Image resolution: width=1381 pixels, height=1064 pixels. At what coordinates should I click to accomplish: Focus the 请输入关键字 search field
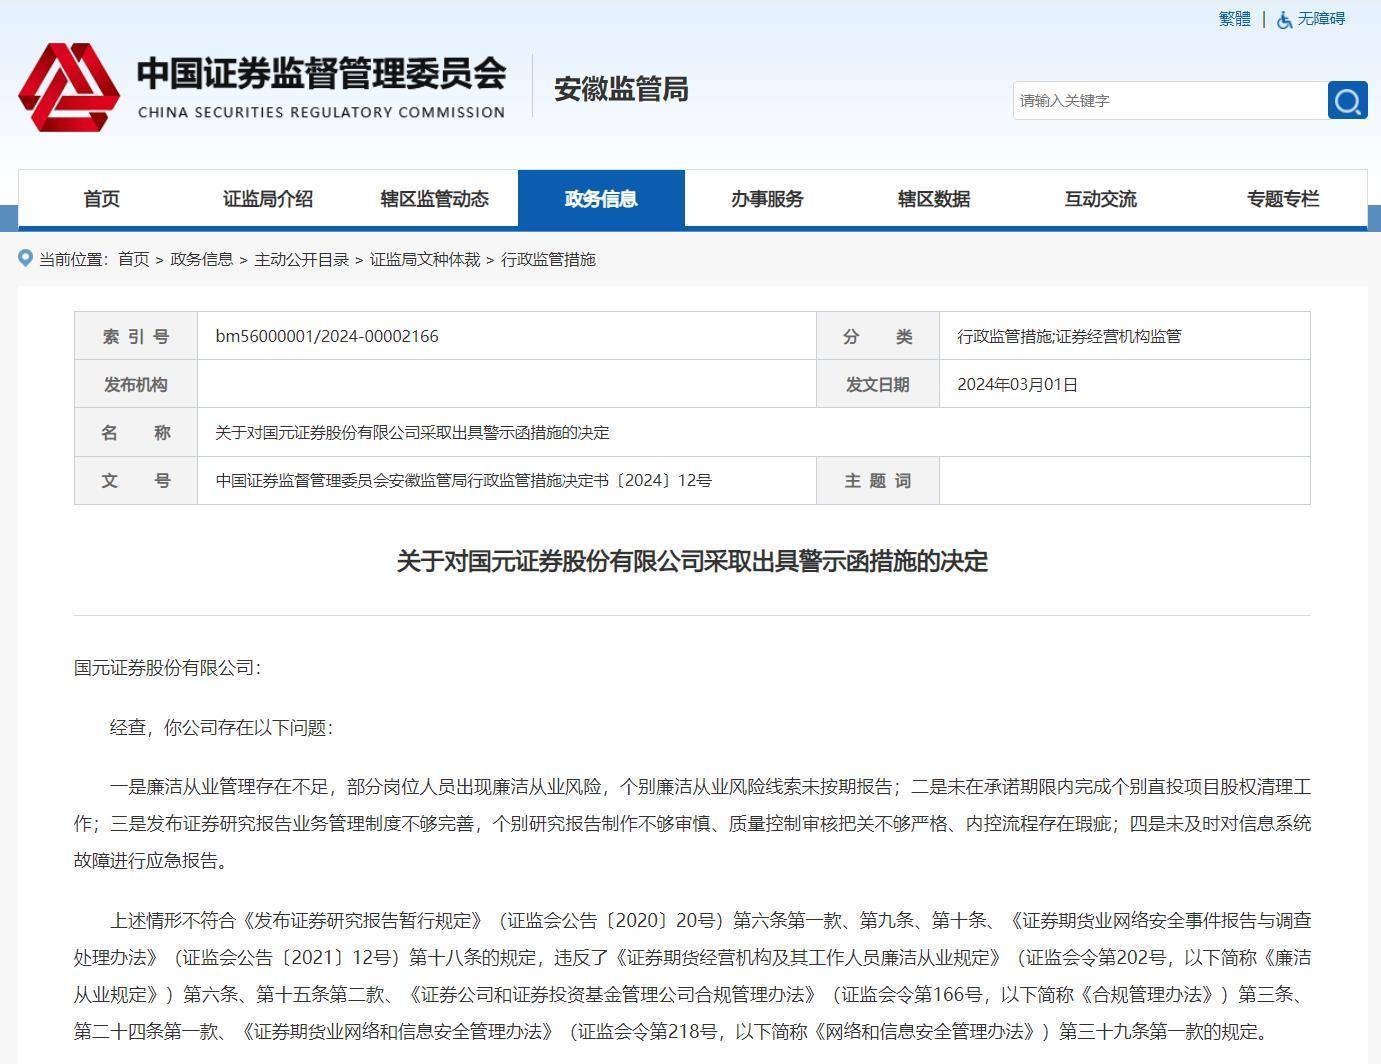1170,100
